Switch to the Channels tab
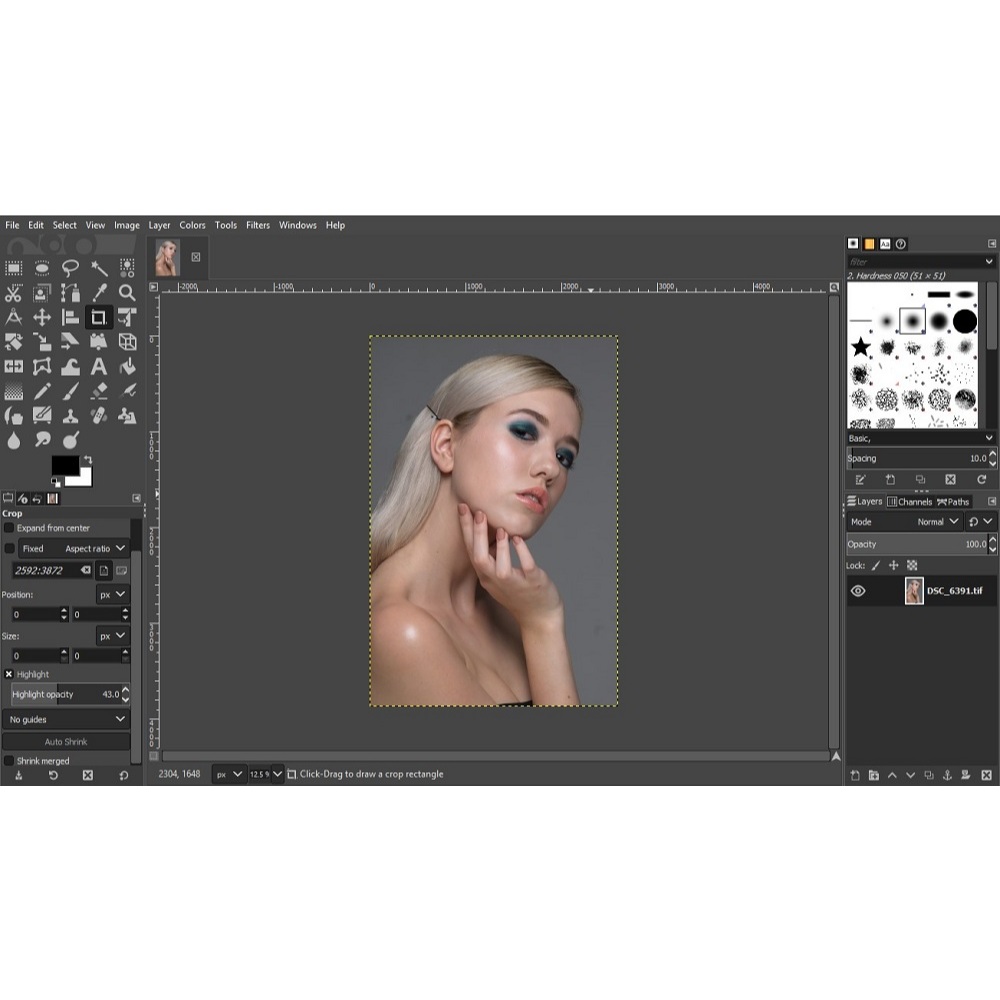This screenshot has width=1000, height=1000. (x=909, y=502)
